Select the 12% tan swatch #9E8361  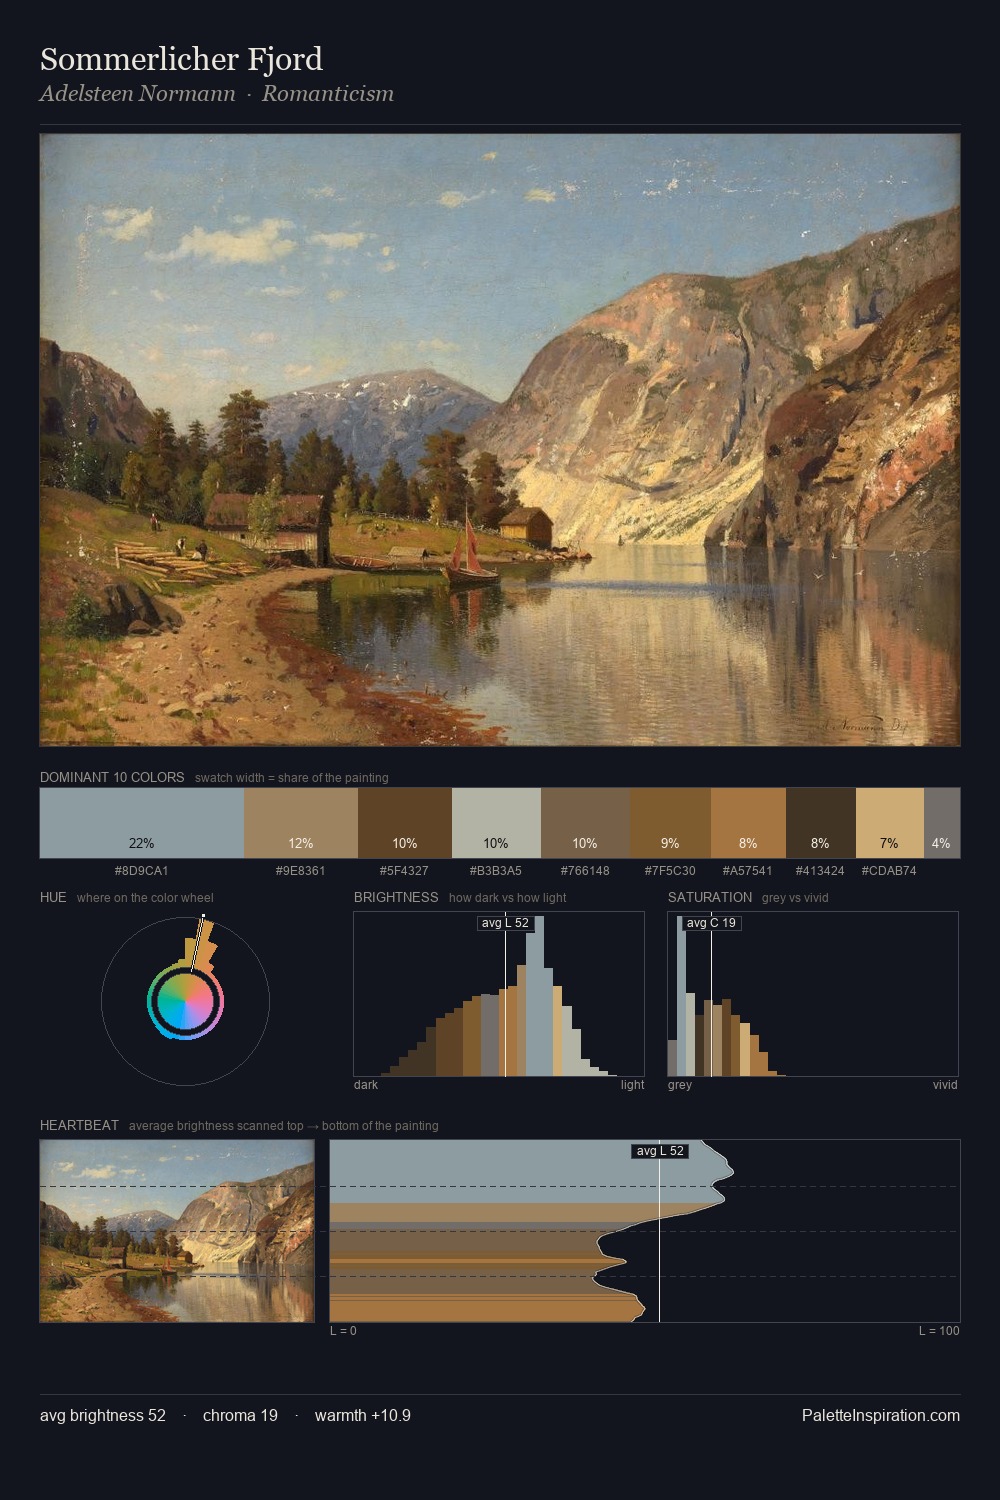click(301, 823)
